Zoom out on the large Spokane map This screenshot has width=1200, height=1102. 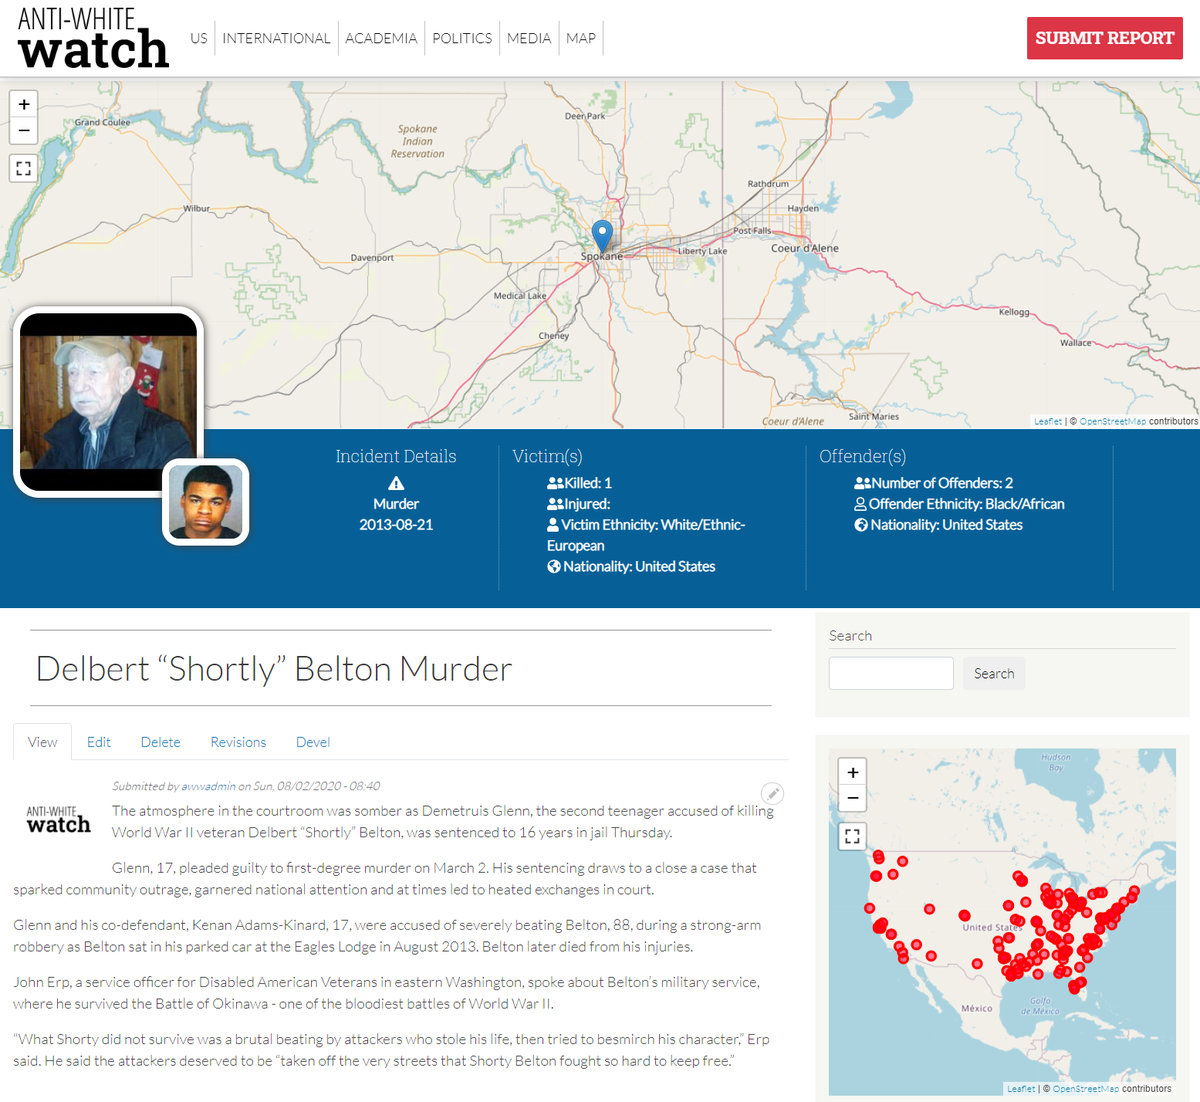[24, 131]
